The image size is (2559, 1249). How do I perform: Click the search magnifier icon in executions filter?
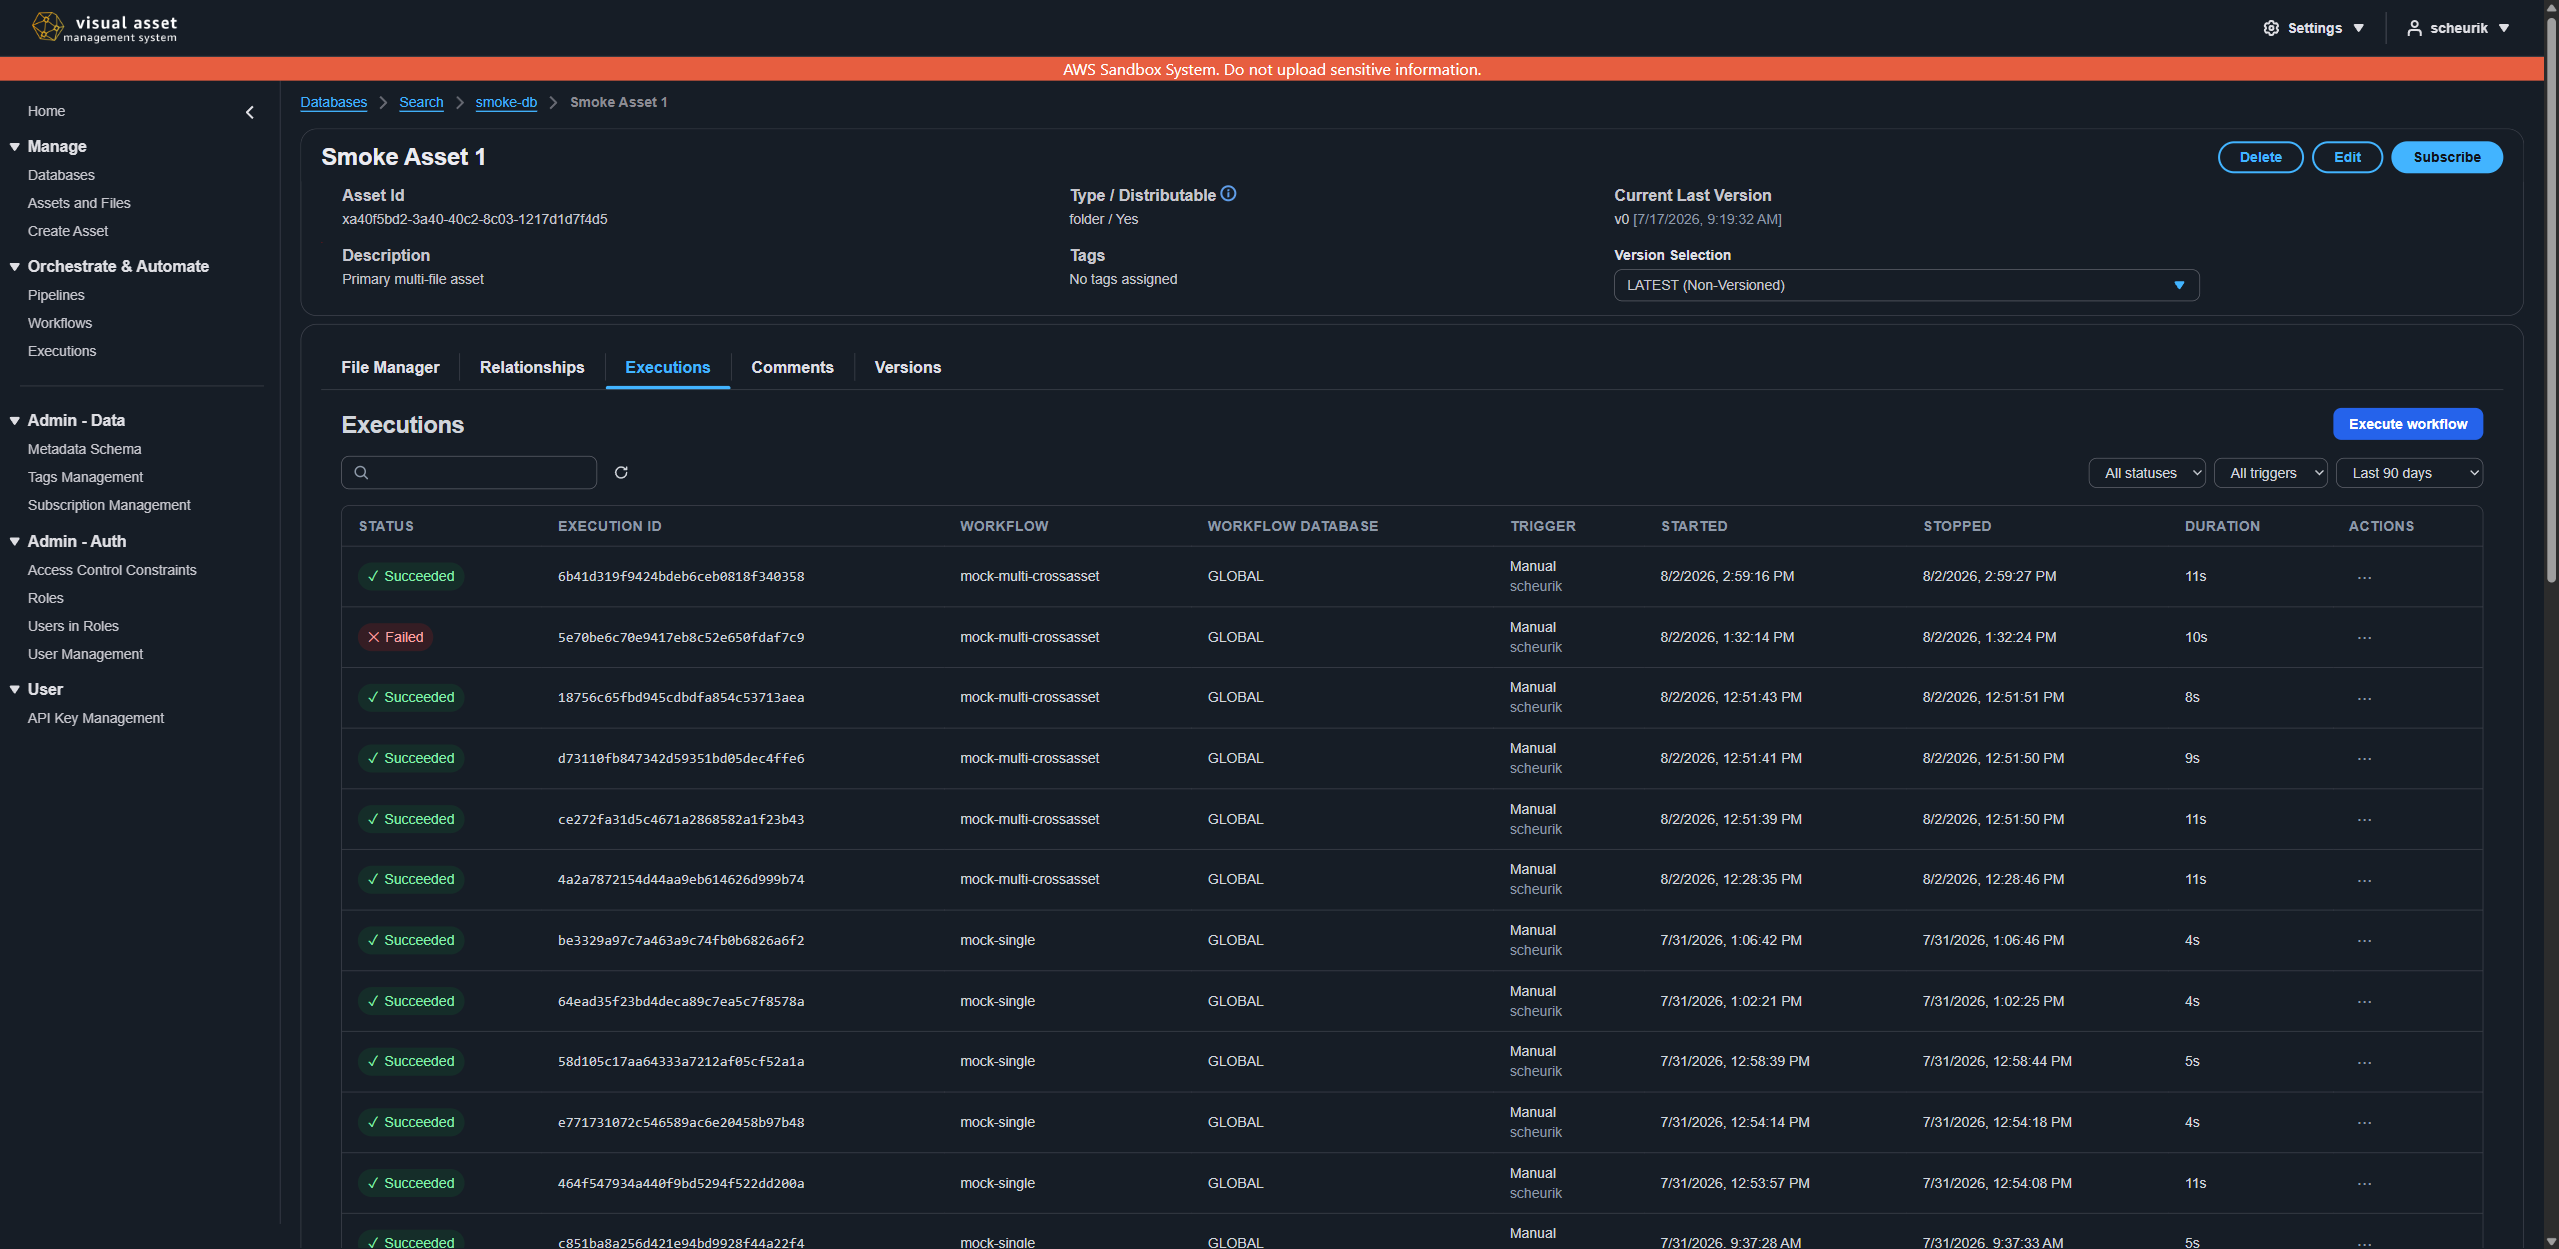[x=362, y=473]
